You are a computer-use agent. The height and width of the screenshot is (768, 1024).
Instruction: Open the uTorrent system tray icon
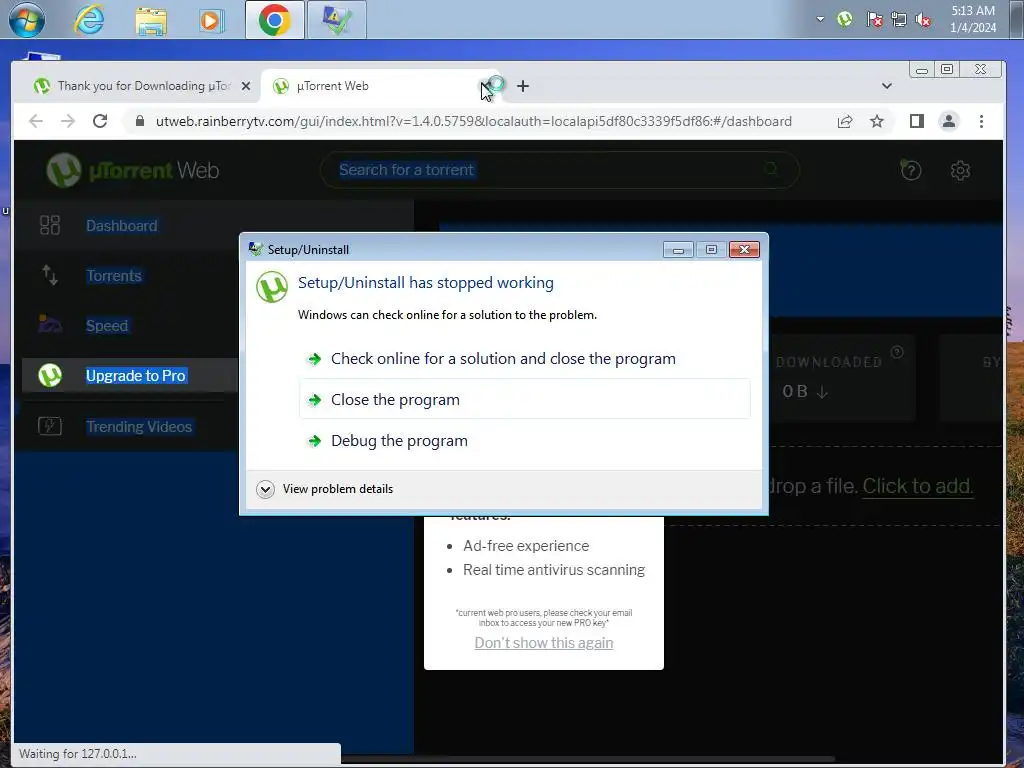coord(844,19)
